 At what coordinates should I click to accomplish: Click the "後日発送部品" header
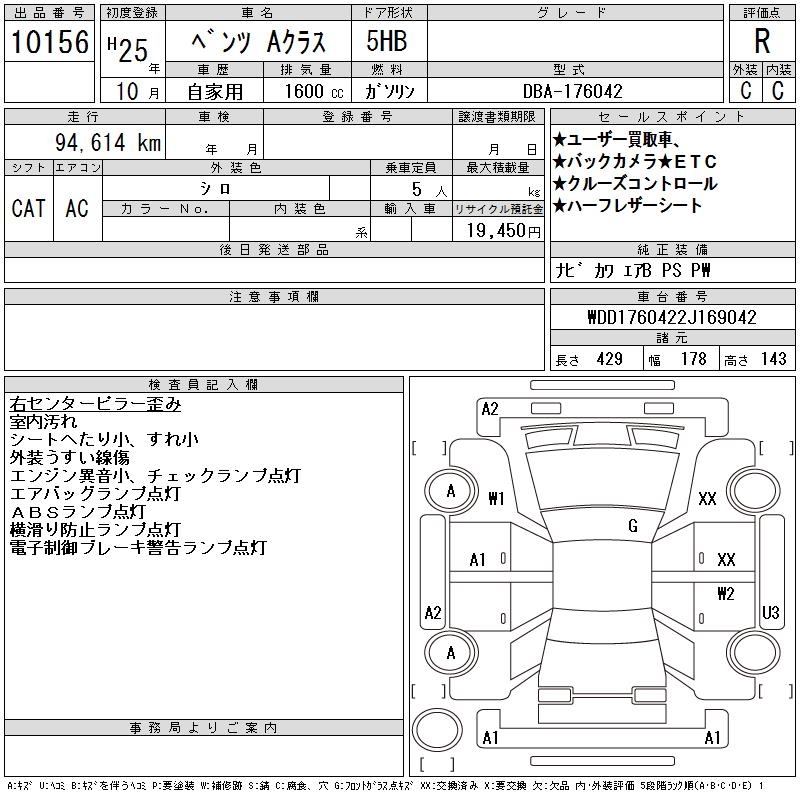(x=274, y=249)
